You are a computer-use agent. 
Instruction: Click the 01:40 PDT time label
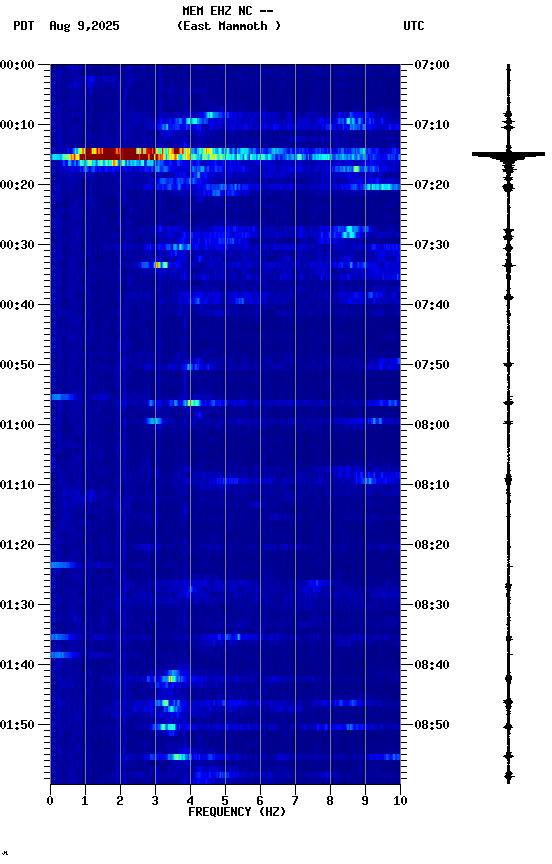point(17,665)
